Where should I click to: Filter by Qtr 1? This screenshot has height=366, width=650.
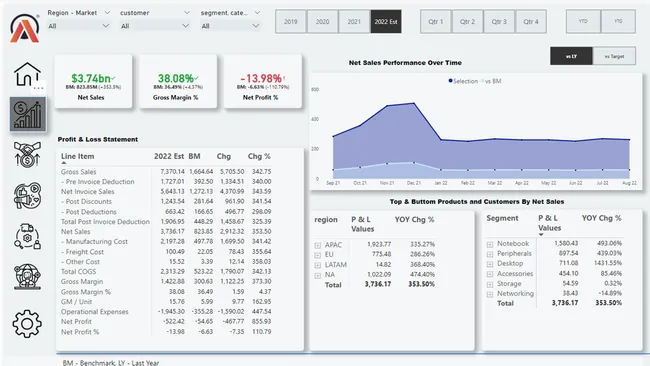436,22
